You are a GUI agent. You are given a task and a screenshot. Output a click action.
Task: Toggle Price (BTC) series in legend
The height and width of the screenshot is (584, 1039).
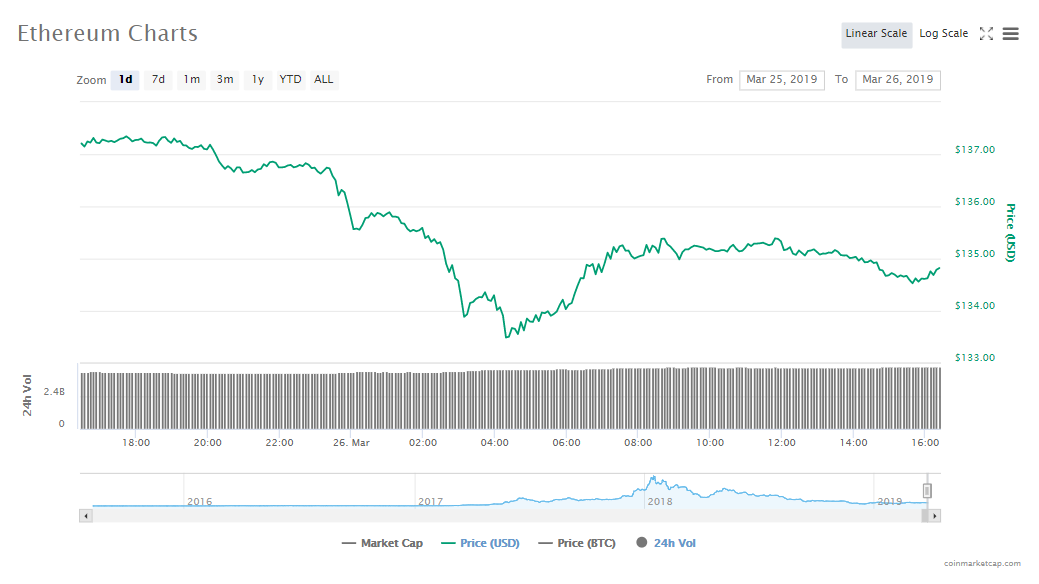pyautogui.click(x=577, y=543)
